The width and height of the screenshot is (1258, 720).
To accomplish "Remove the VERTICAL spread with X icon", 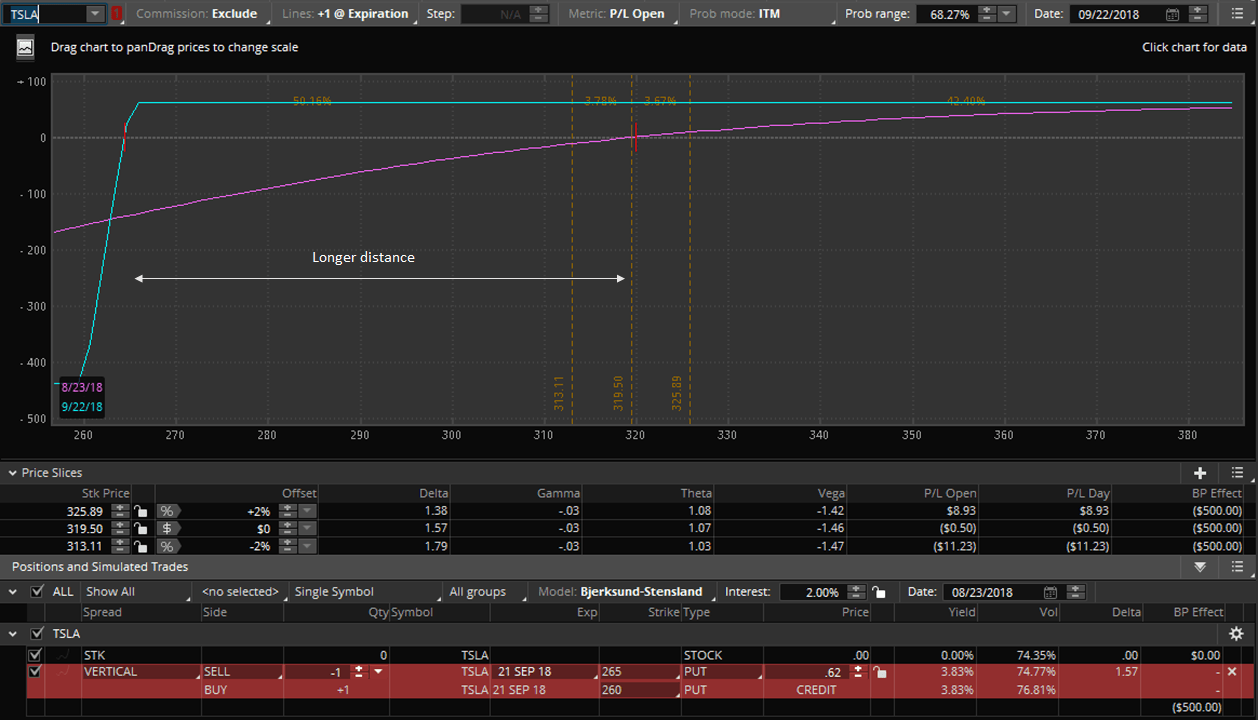I will 1231,672.
